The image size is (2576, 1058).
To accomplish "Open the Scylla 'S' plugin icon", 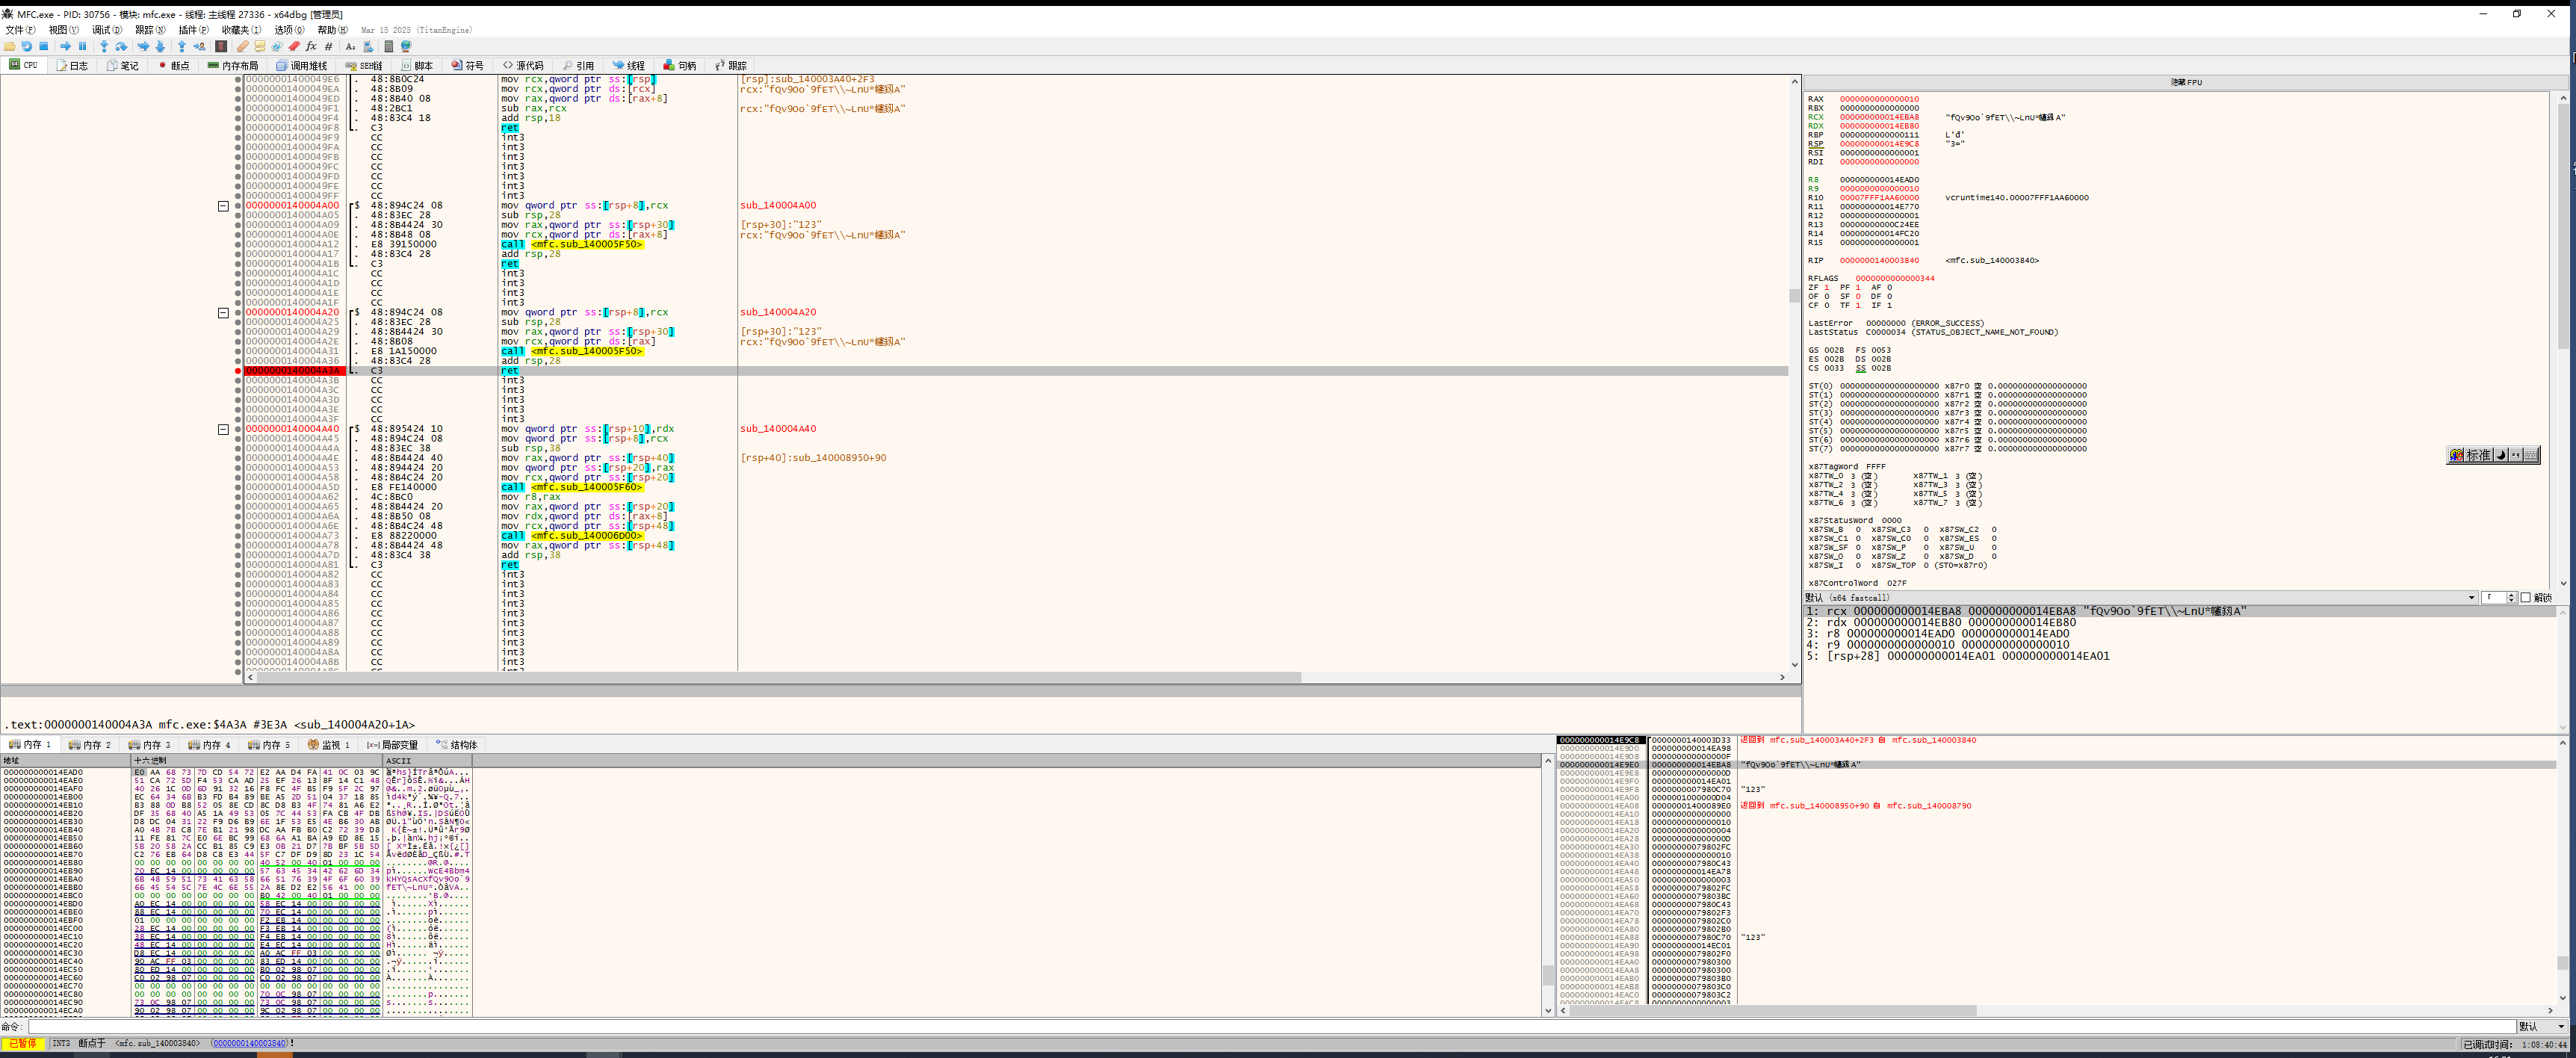I will pyautogui.click(x=221, y=46).
